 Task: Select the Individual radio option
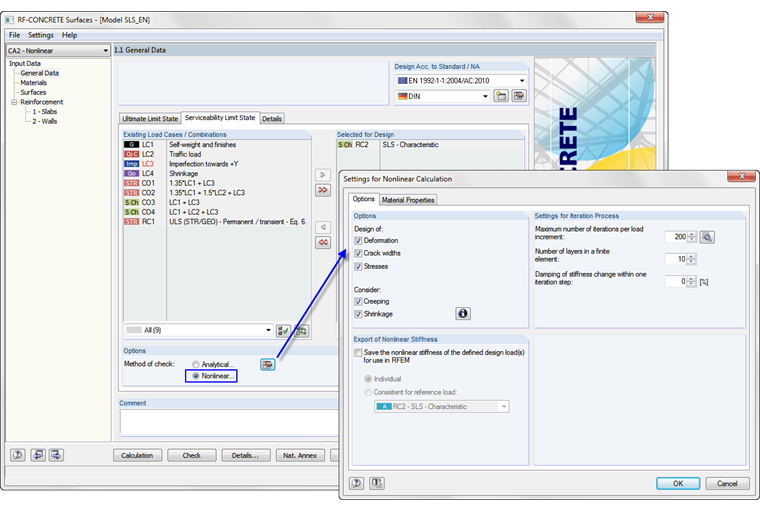click(368, 379)
